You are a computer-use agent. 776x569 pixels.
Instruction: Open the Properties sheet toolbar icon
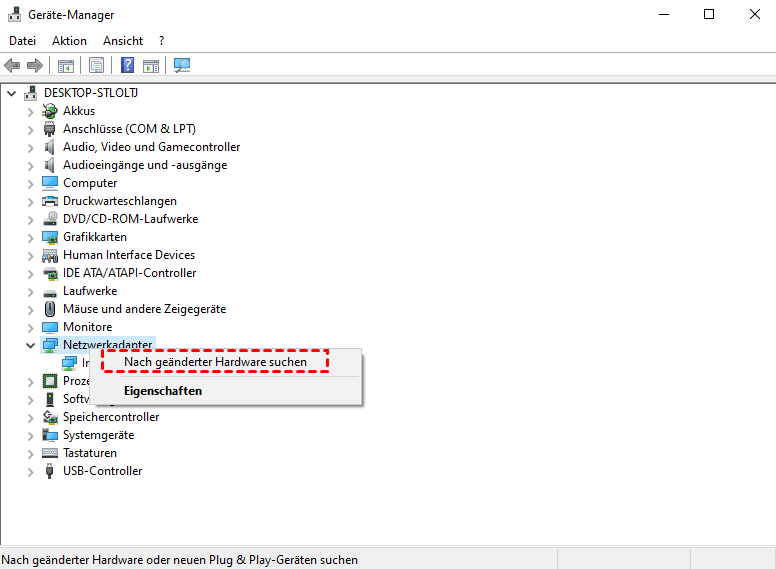click(x=97, y=65)
